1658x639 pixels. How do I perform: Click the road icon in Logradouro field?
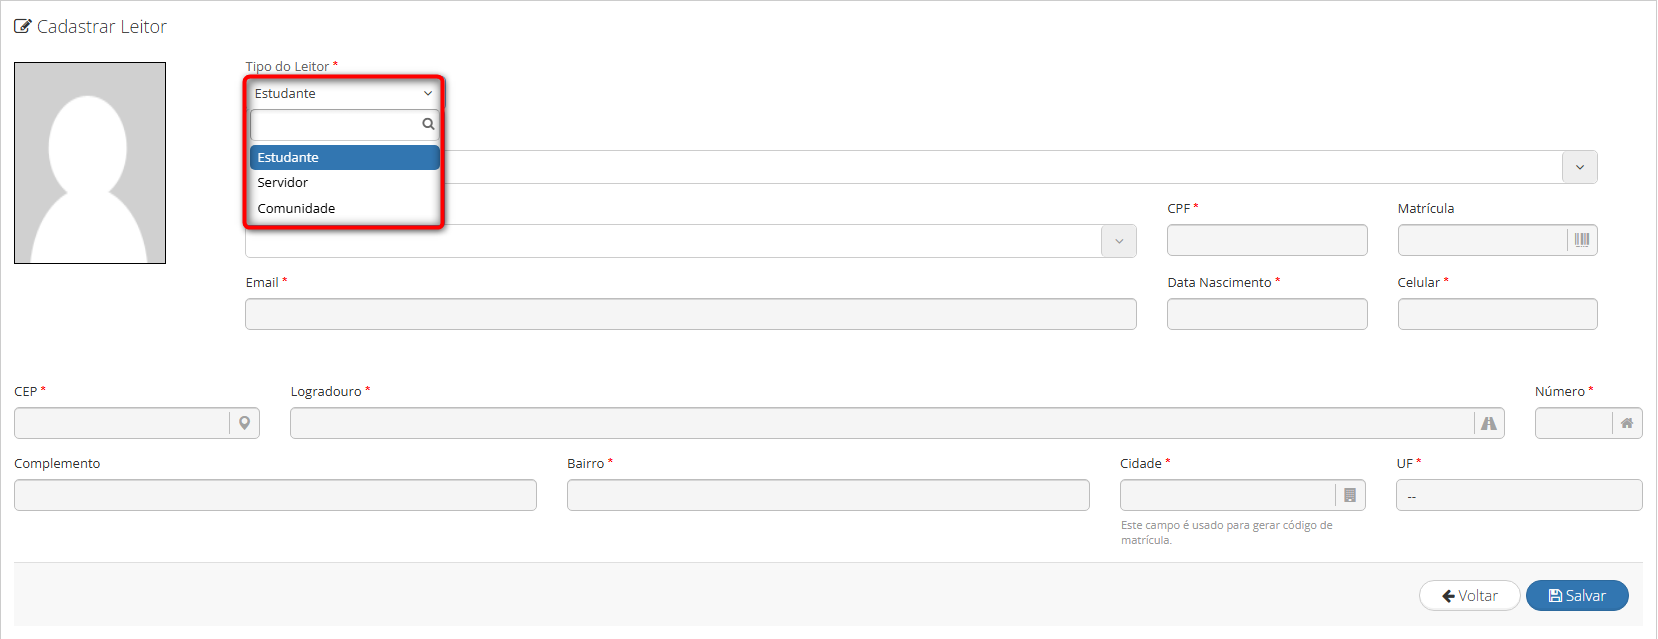click(x=1489, y=423)
